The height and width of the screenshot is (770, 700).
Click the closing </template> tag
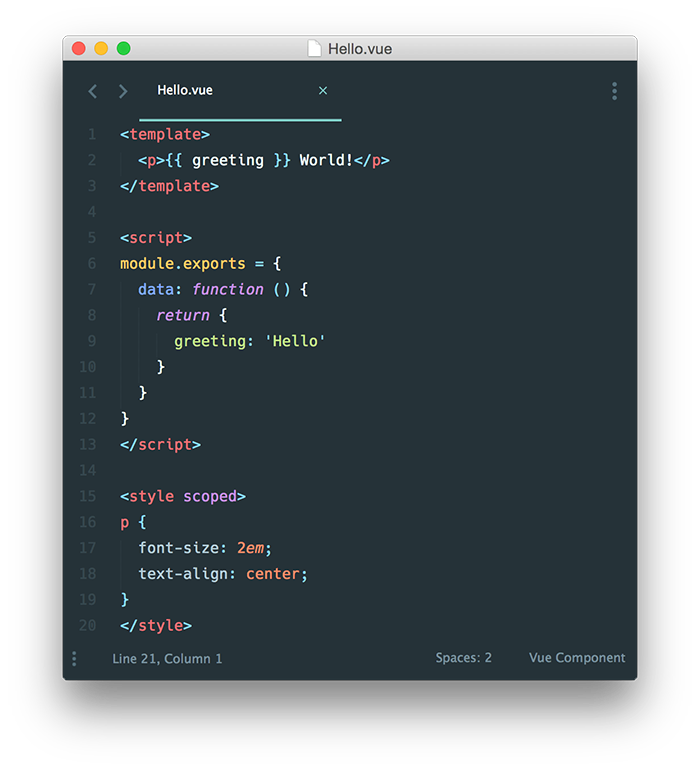click(x=169, y=186)
